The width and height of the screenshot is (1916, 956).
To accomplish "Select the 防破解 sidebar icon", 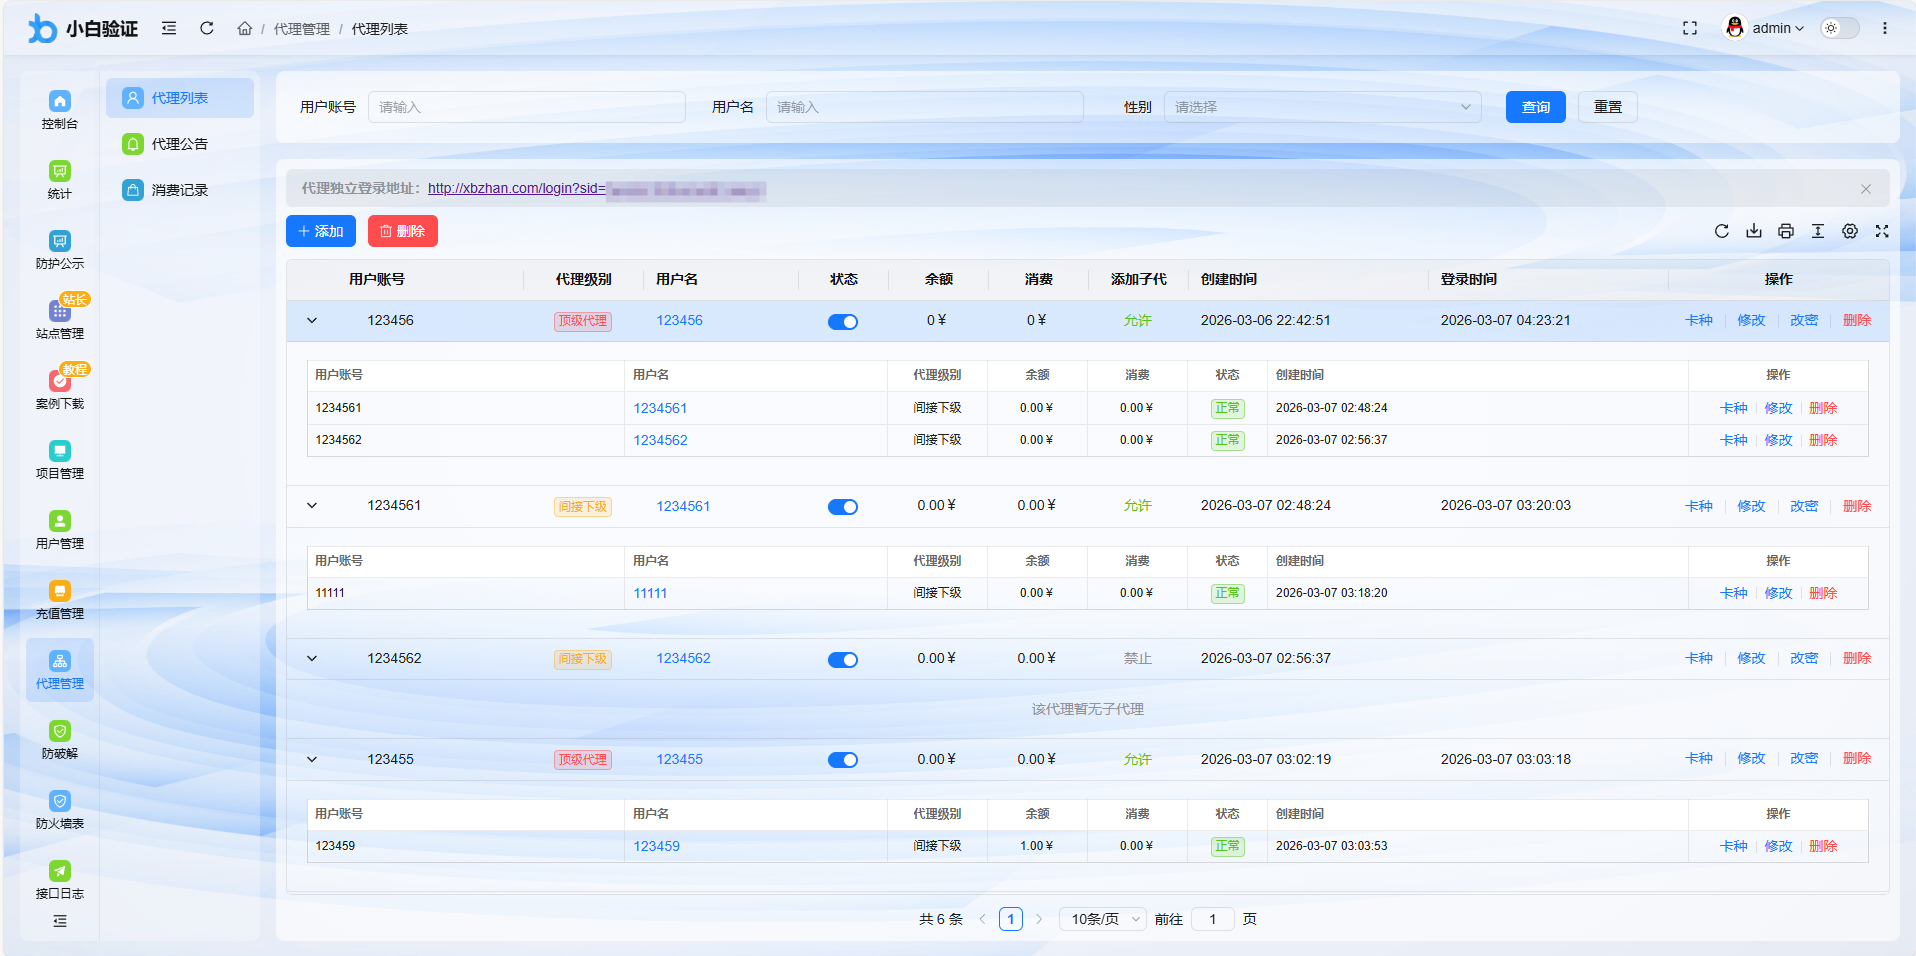I will 60,738.
